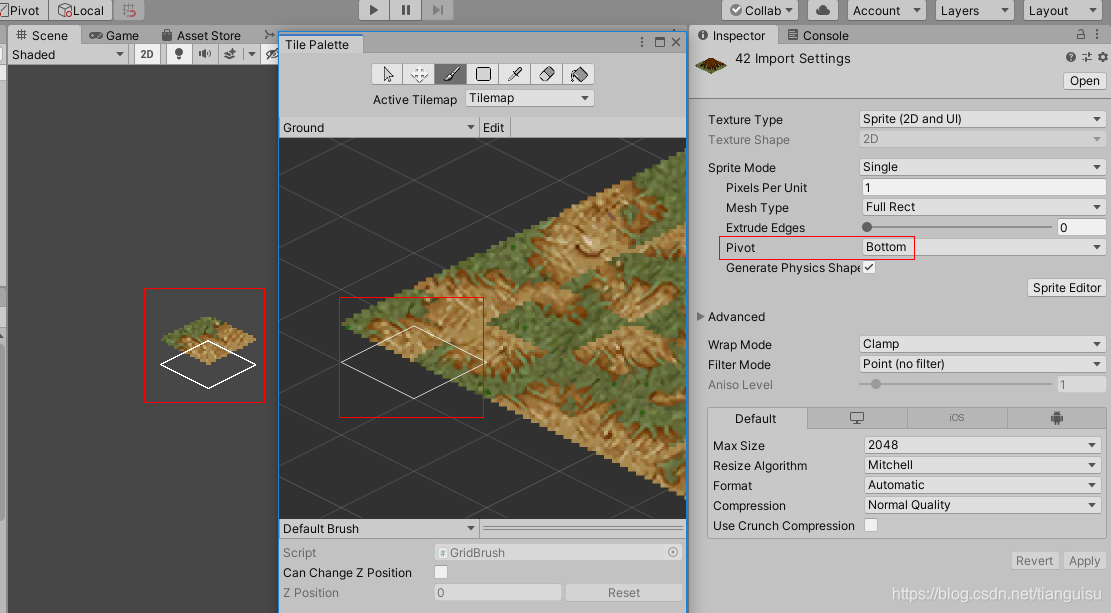Click the Sprite Editor button
This screenshot has height=613, width=1111.
[x=1066, y=287]
